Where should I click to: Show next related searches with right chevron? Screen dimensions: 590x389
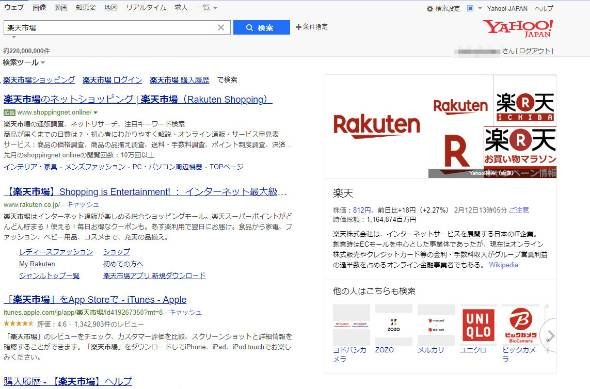tap(550, 335)
